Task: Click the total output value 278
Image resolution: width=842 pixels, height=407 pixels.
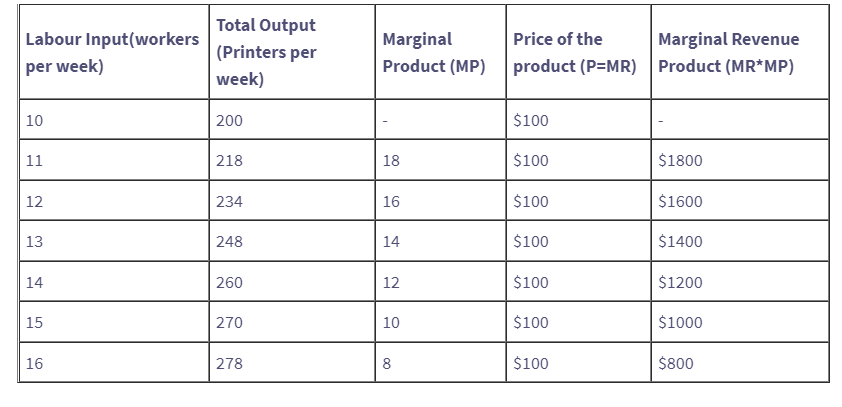Action: 230,364
